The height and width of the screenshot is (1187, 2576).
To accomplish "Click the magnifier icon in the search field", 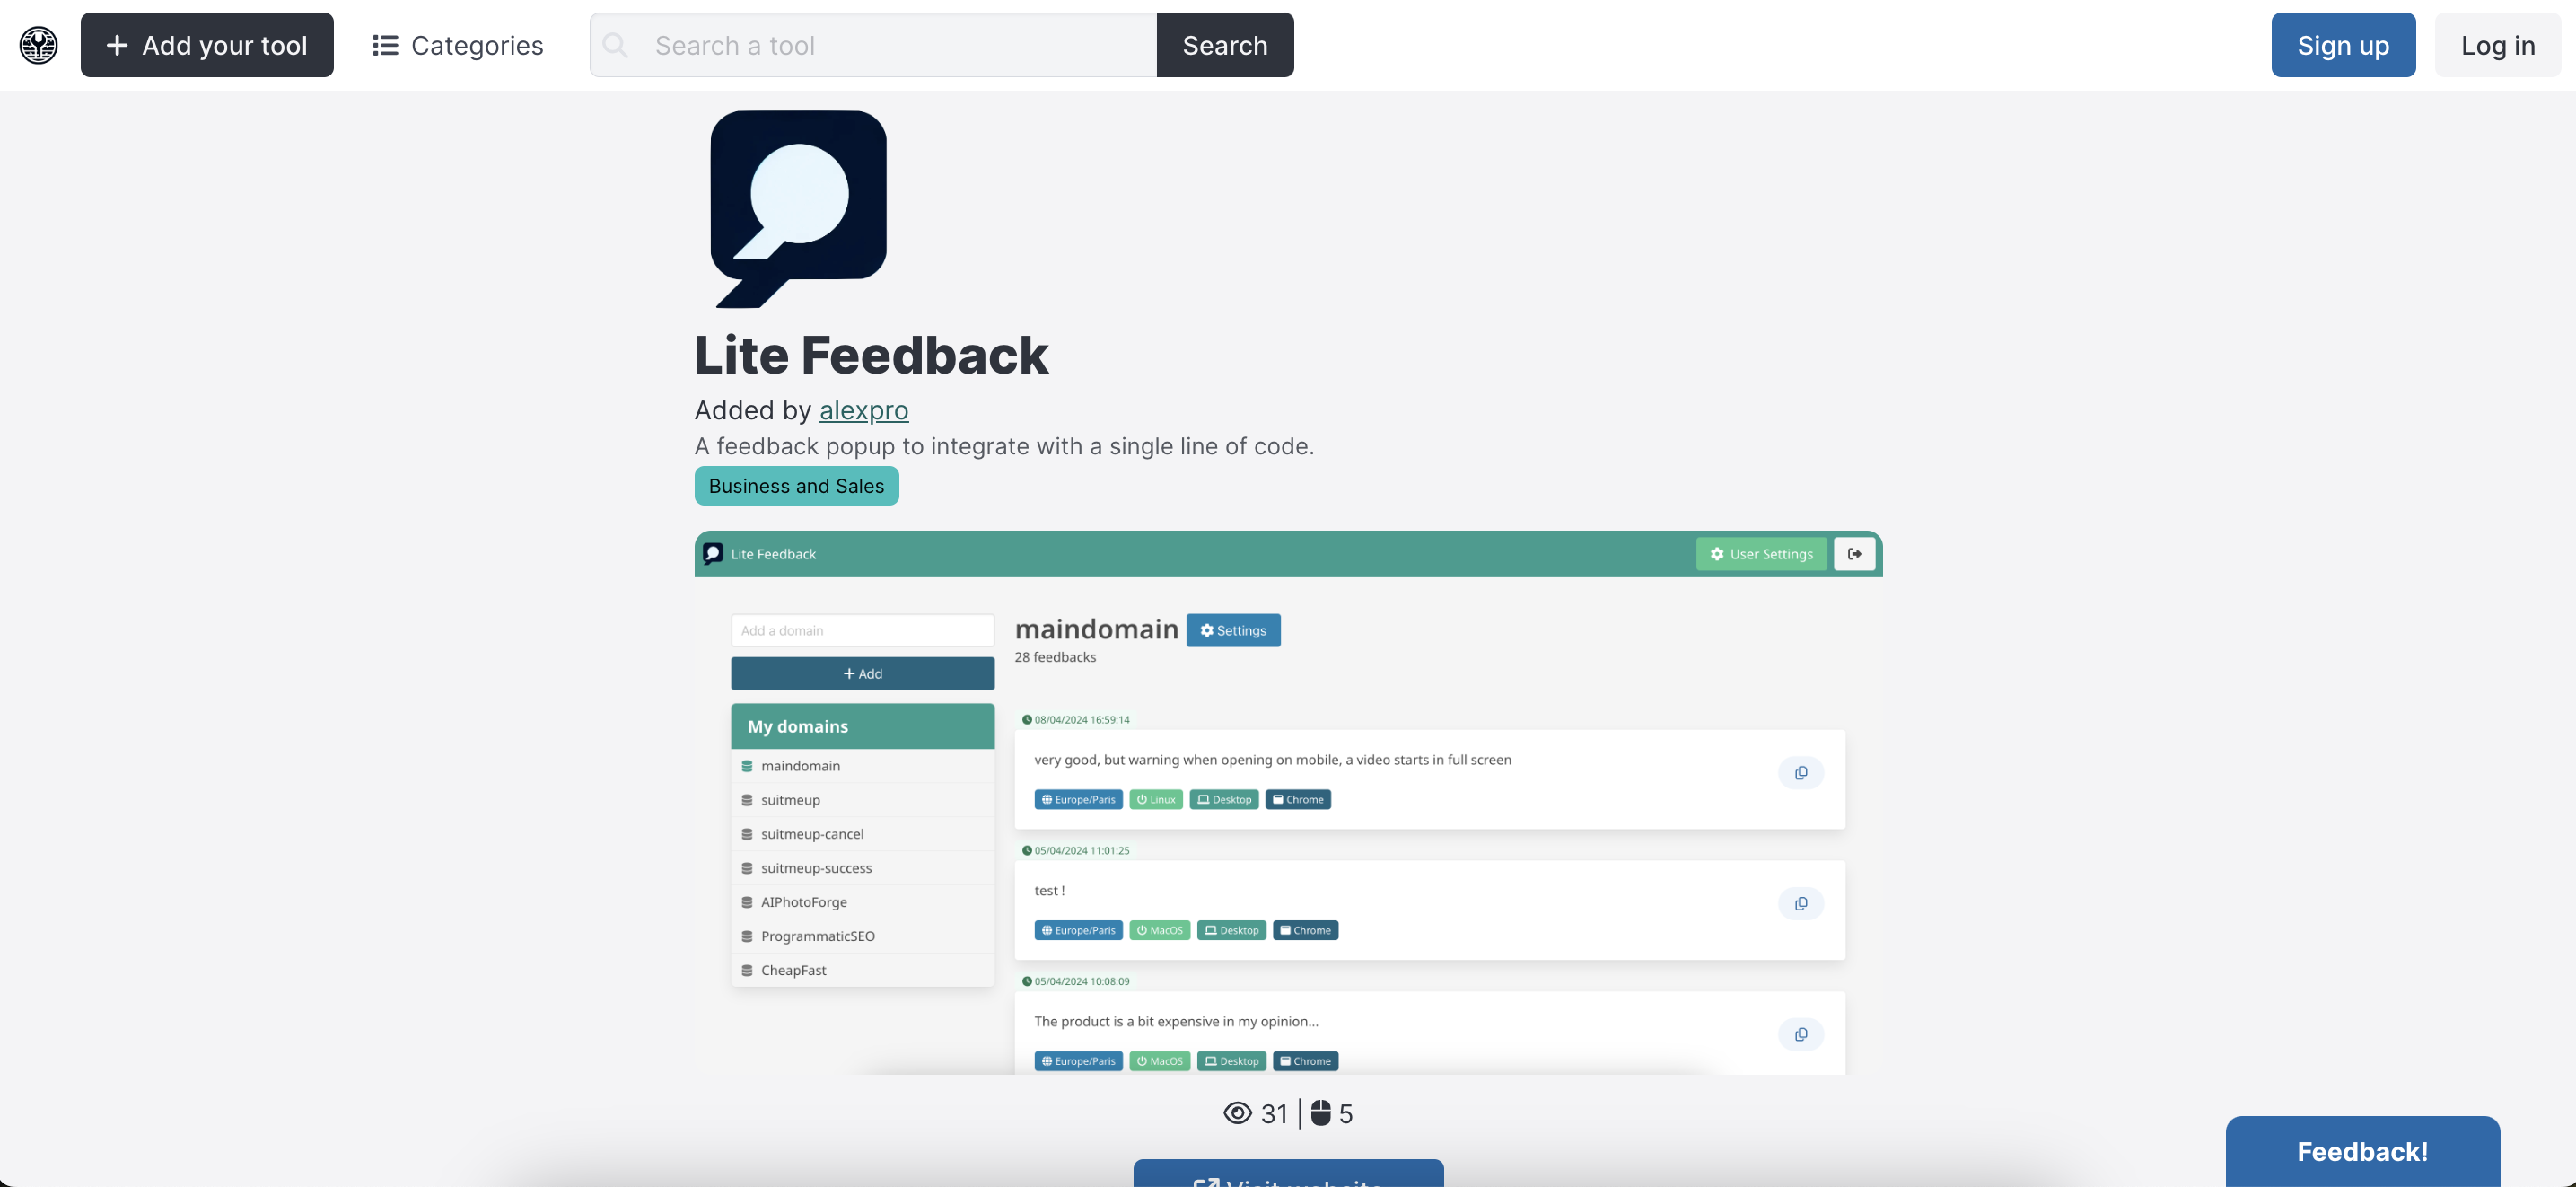I will click(616, 45).
